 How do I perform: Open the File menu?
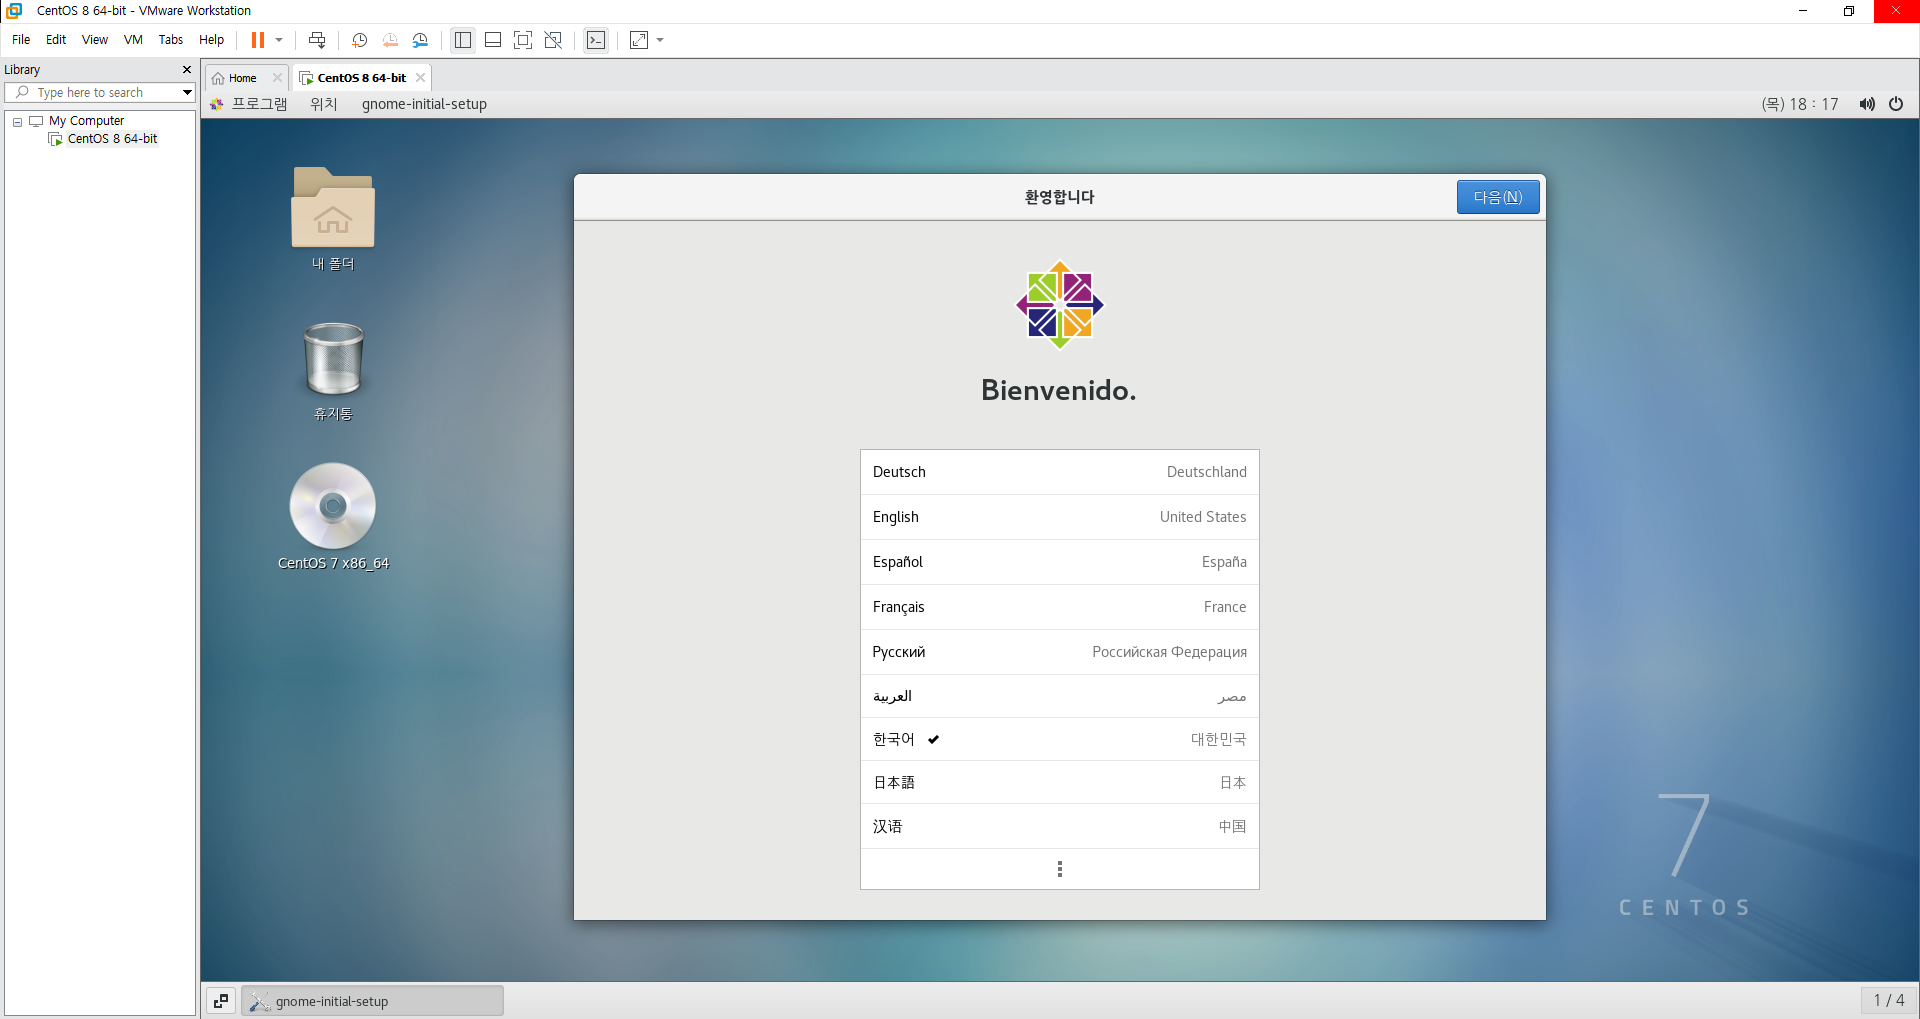[x=21, y=40]
